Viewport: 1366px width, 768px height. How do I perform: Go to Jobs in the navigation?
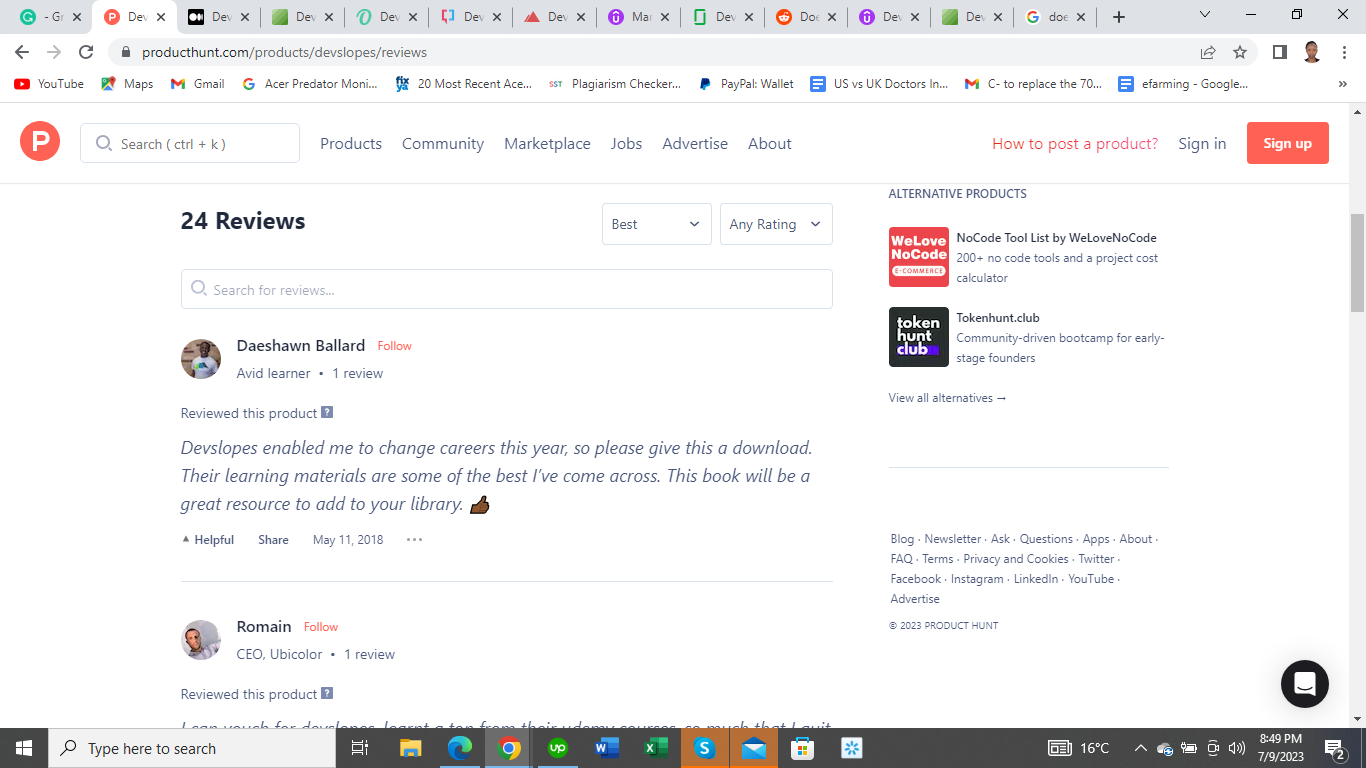(x=627, y=143)
